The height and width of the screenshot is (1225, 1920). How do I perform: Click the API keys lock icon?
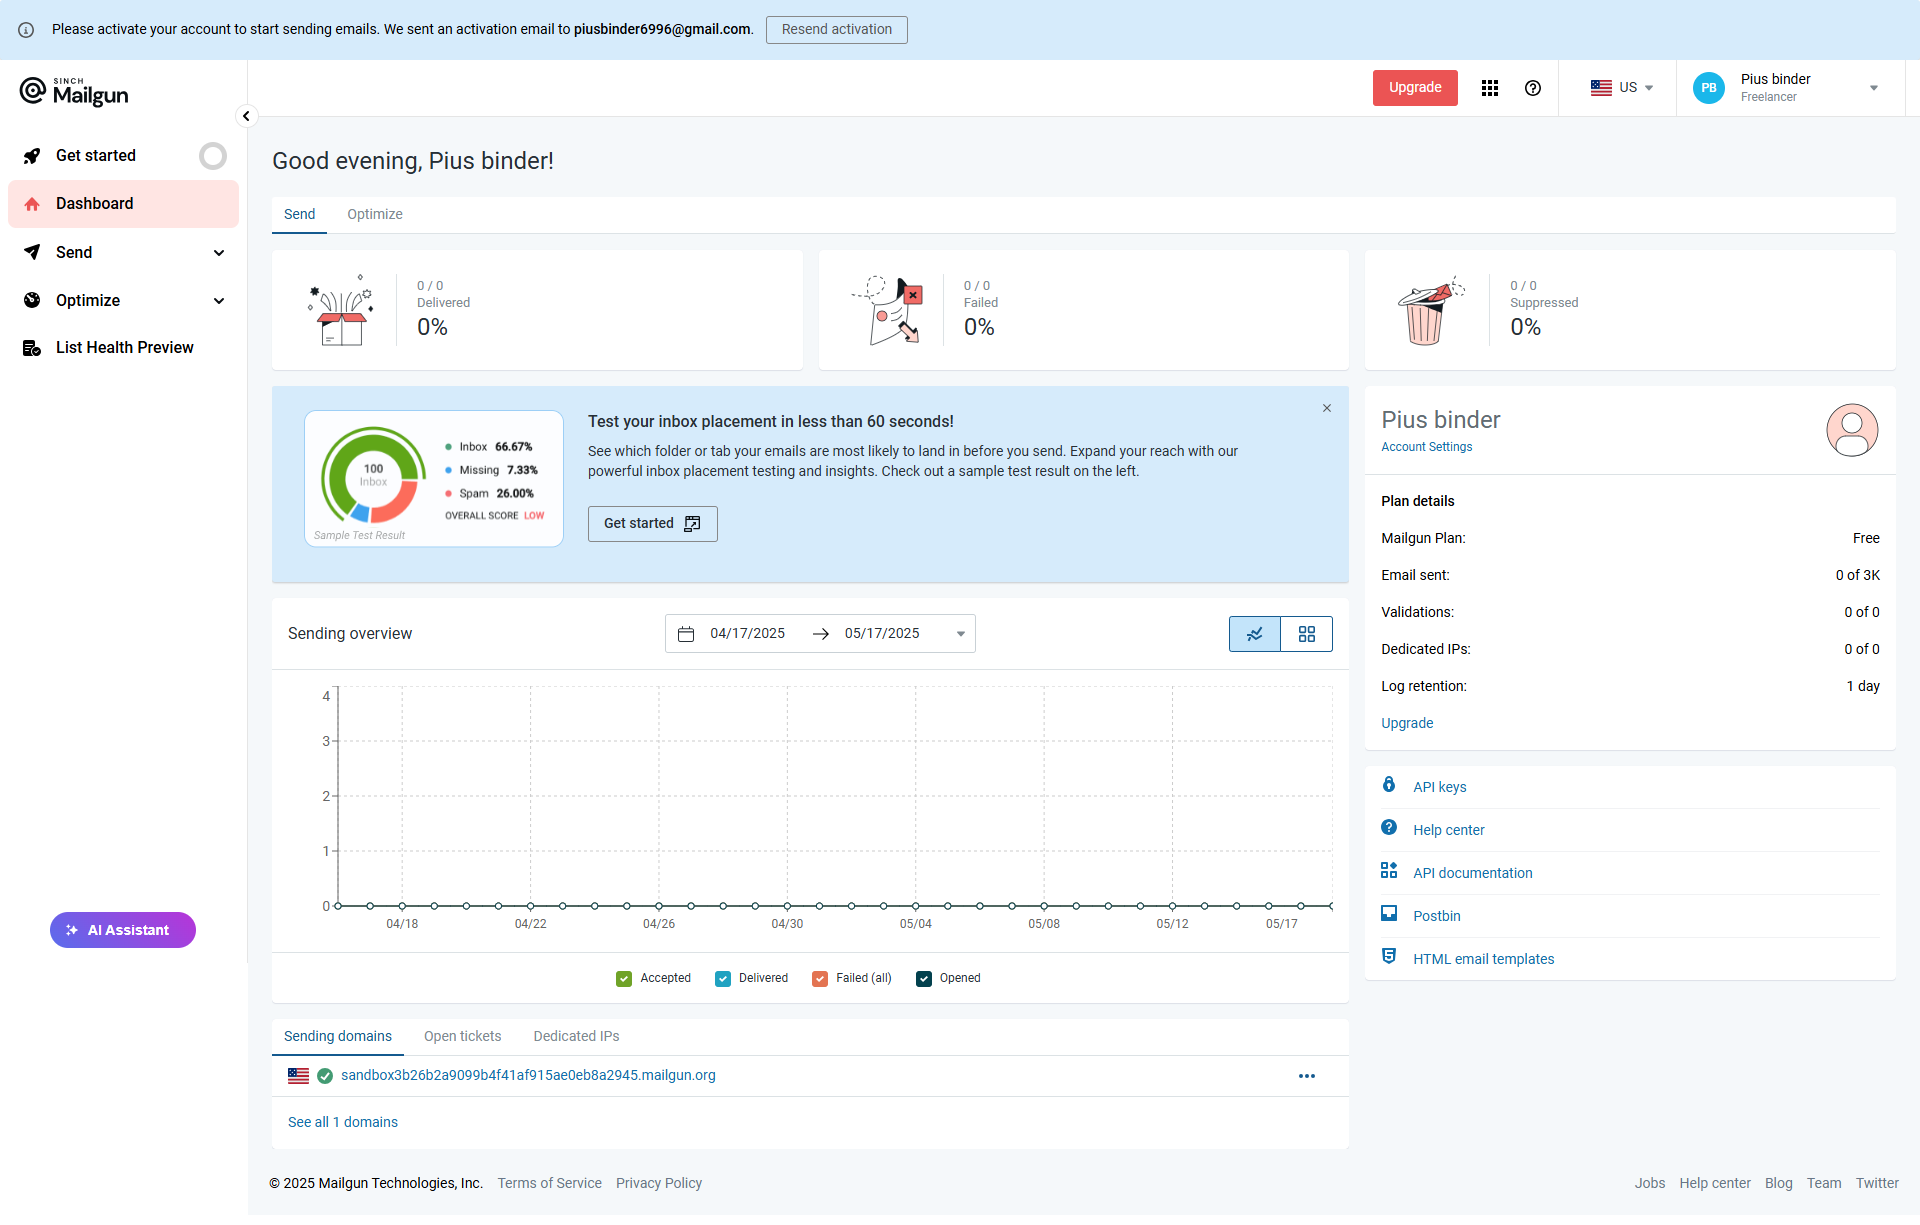pyautogui.click(x=1389, y=785)
